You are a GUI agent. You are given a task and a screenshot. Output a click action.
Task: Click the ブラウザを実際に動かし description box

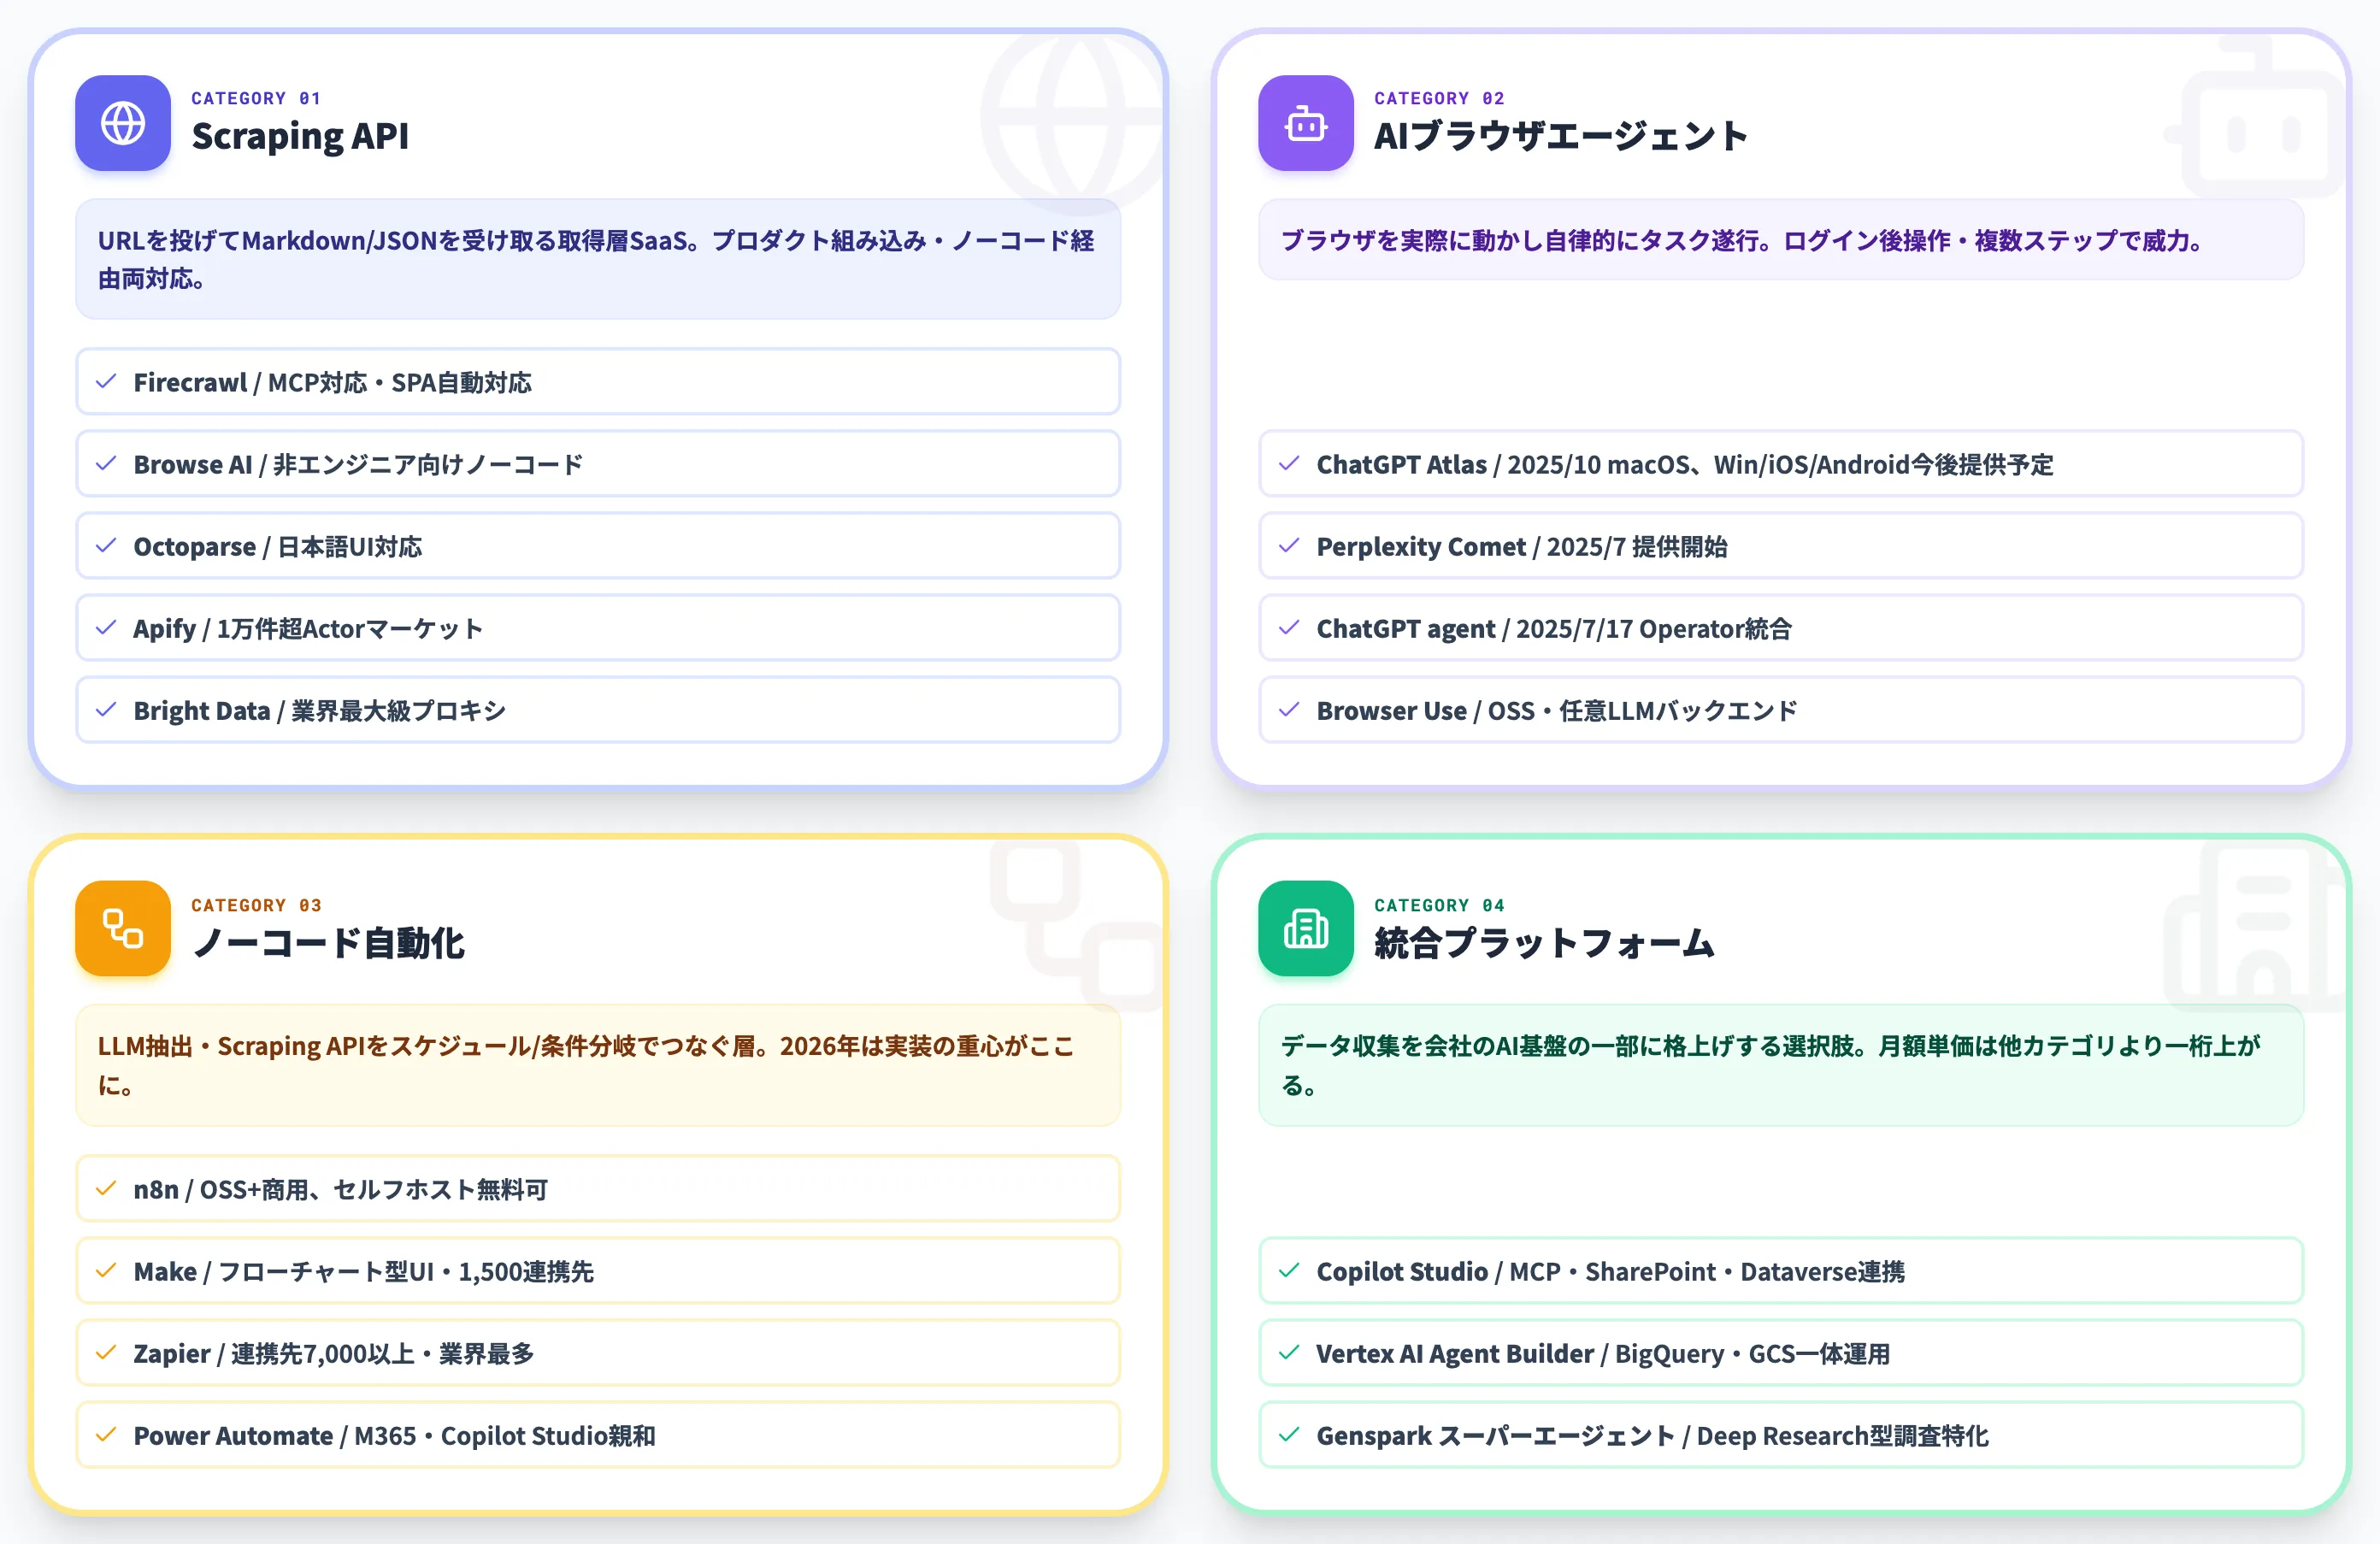pyautogui.click(x=1781, y=240)
